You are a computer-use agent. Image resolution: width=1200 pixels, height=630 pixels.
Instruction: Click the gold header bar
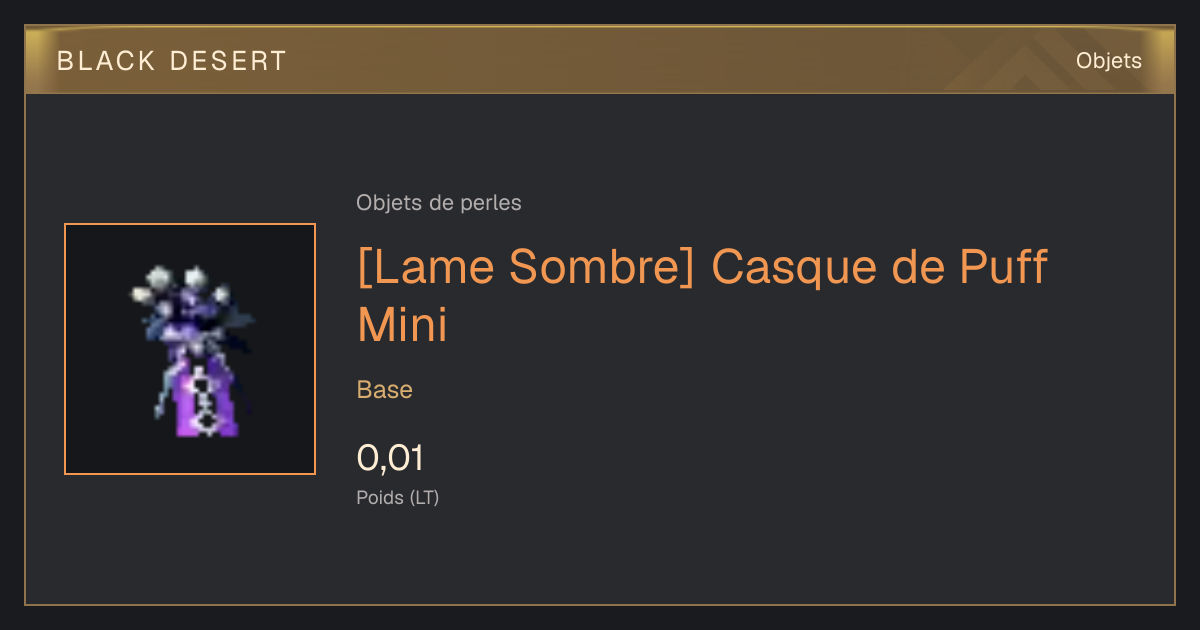point(600,60)
